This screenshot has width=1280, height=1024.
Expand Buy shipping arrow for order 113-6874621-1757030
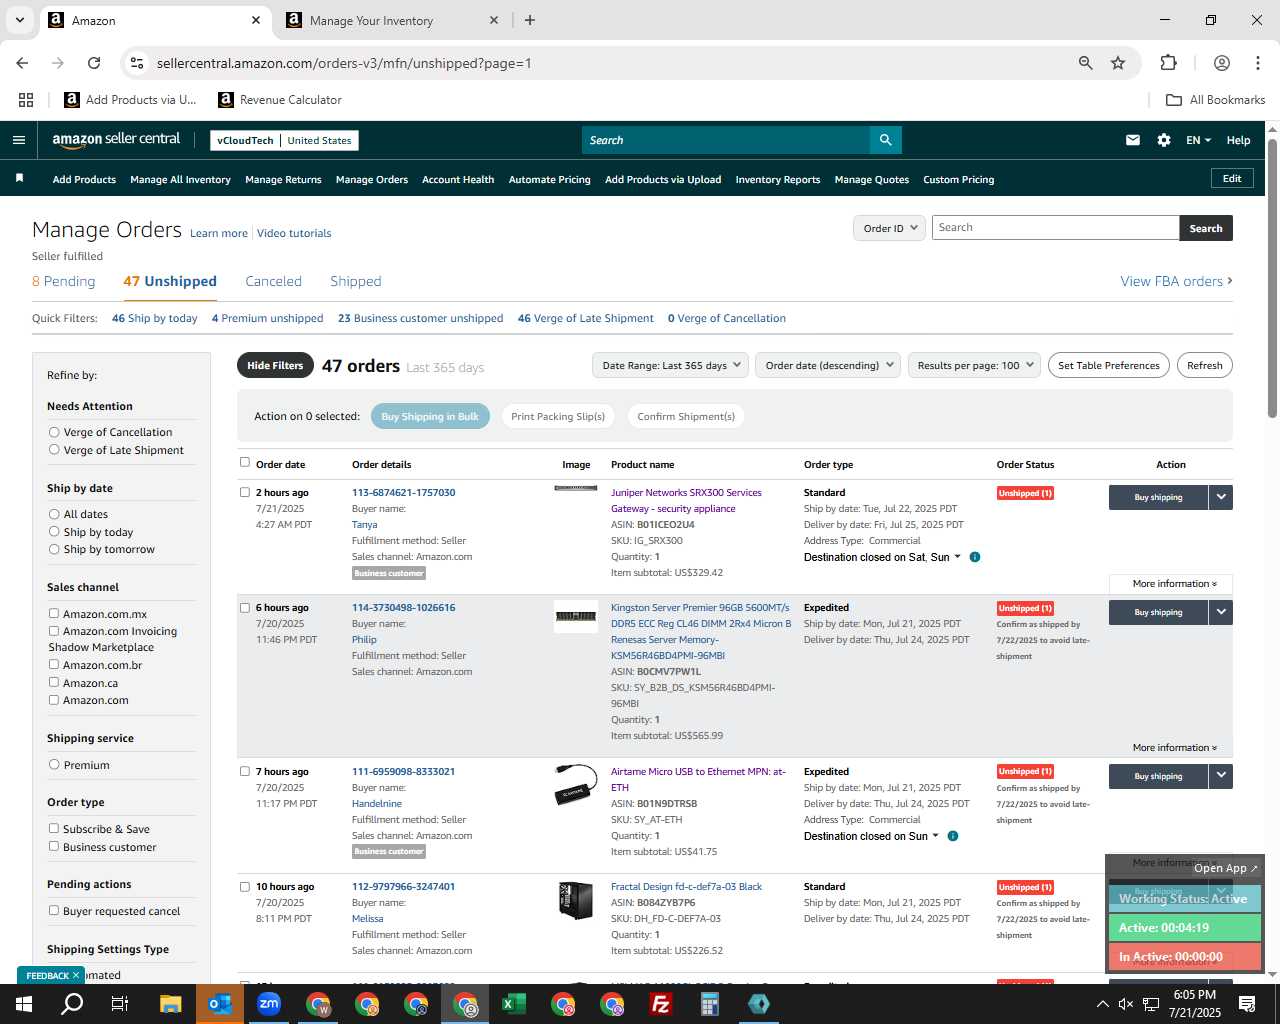pos(1221,497)
